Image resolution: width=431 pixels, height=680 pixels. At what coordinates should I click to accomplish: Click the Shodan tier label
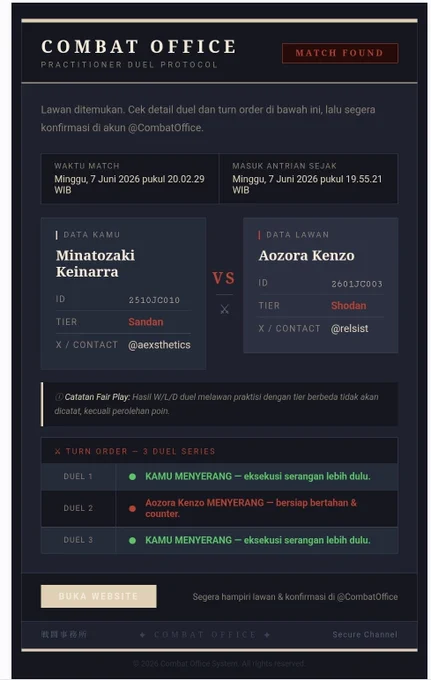[349, 306]
